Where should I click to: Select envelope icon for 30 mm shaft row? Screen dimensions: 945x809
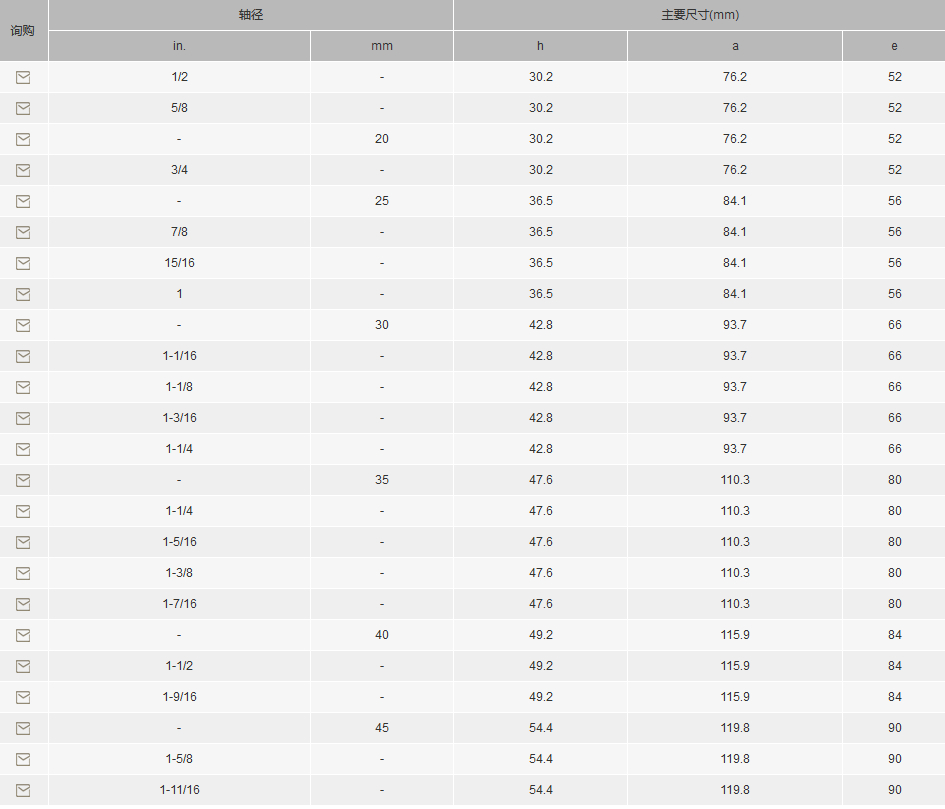23,326
